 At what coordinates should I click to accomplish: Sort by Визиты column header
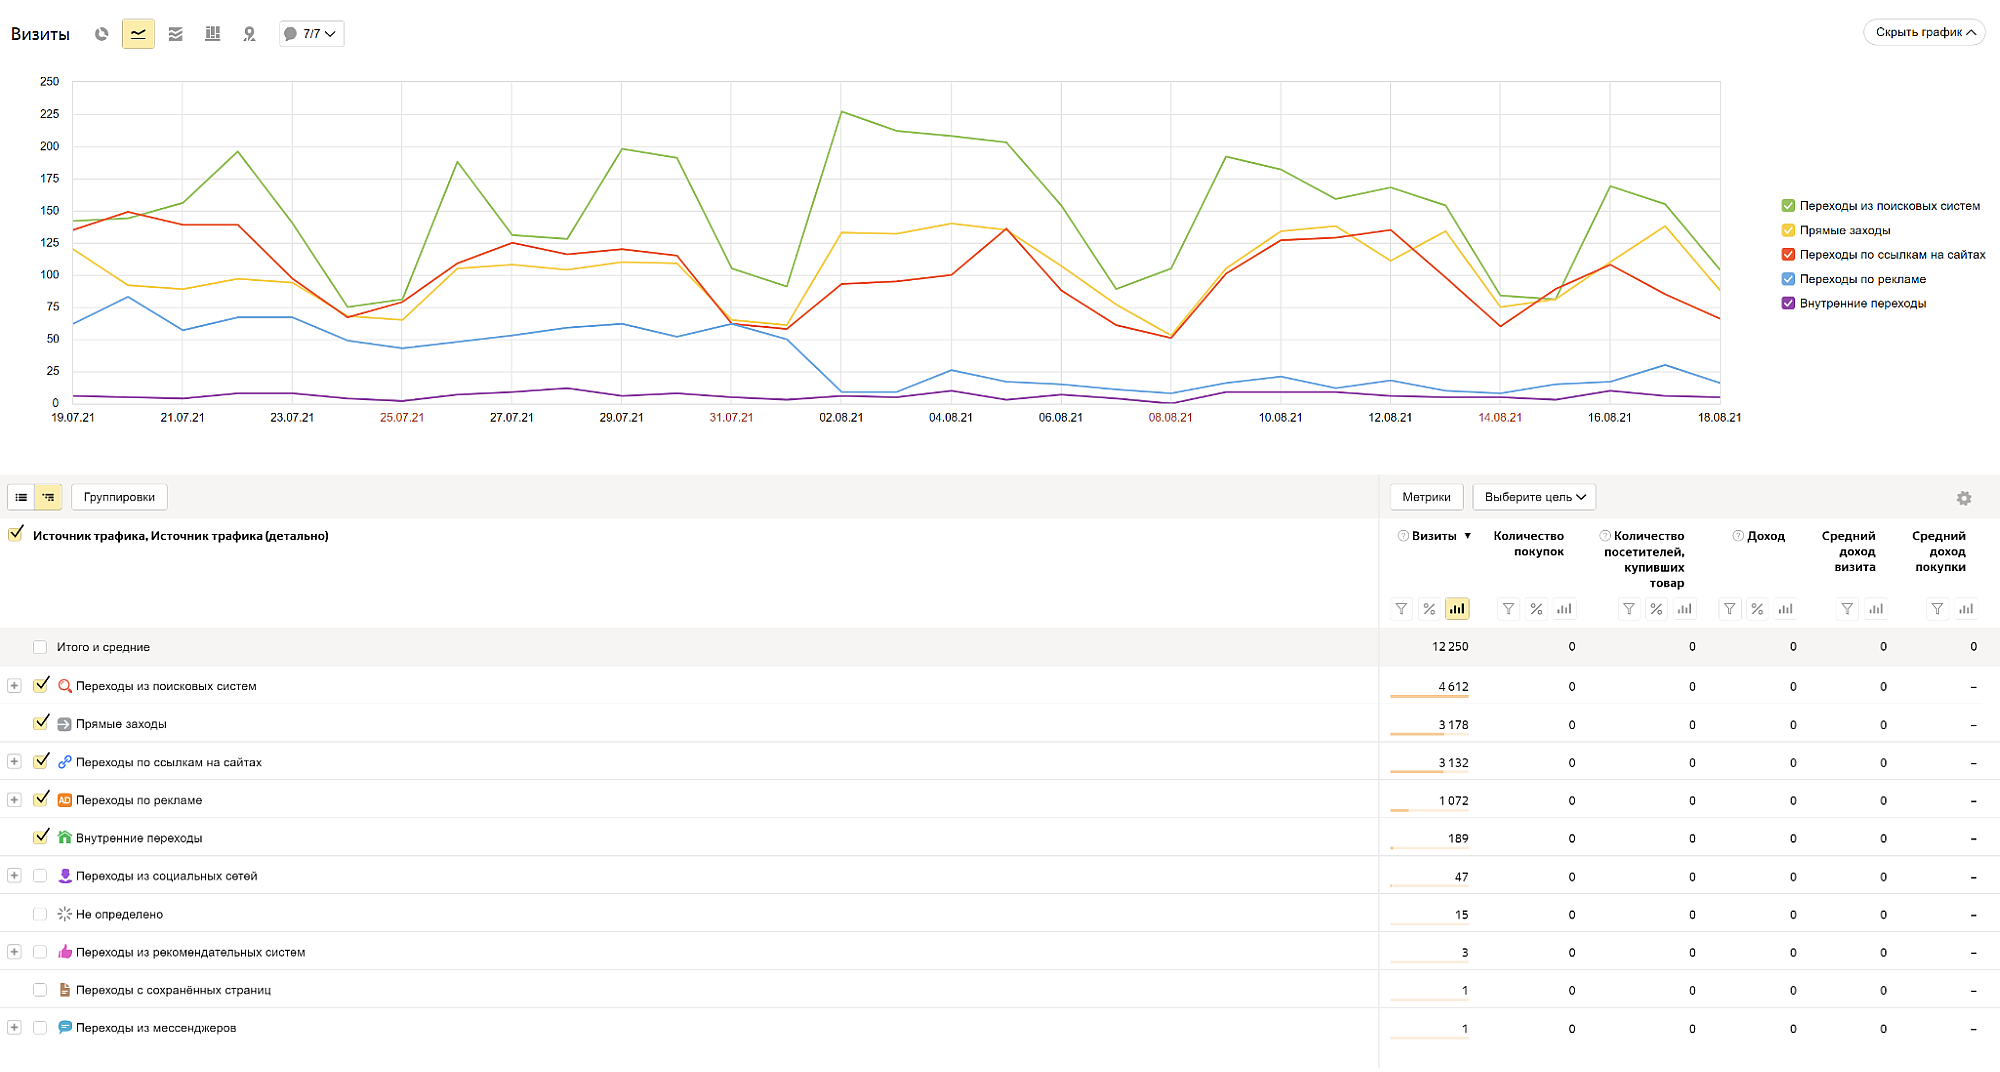(1434, 536)
